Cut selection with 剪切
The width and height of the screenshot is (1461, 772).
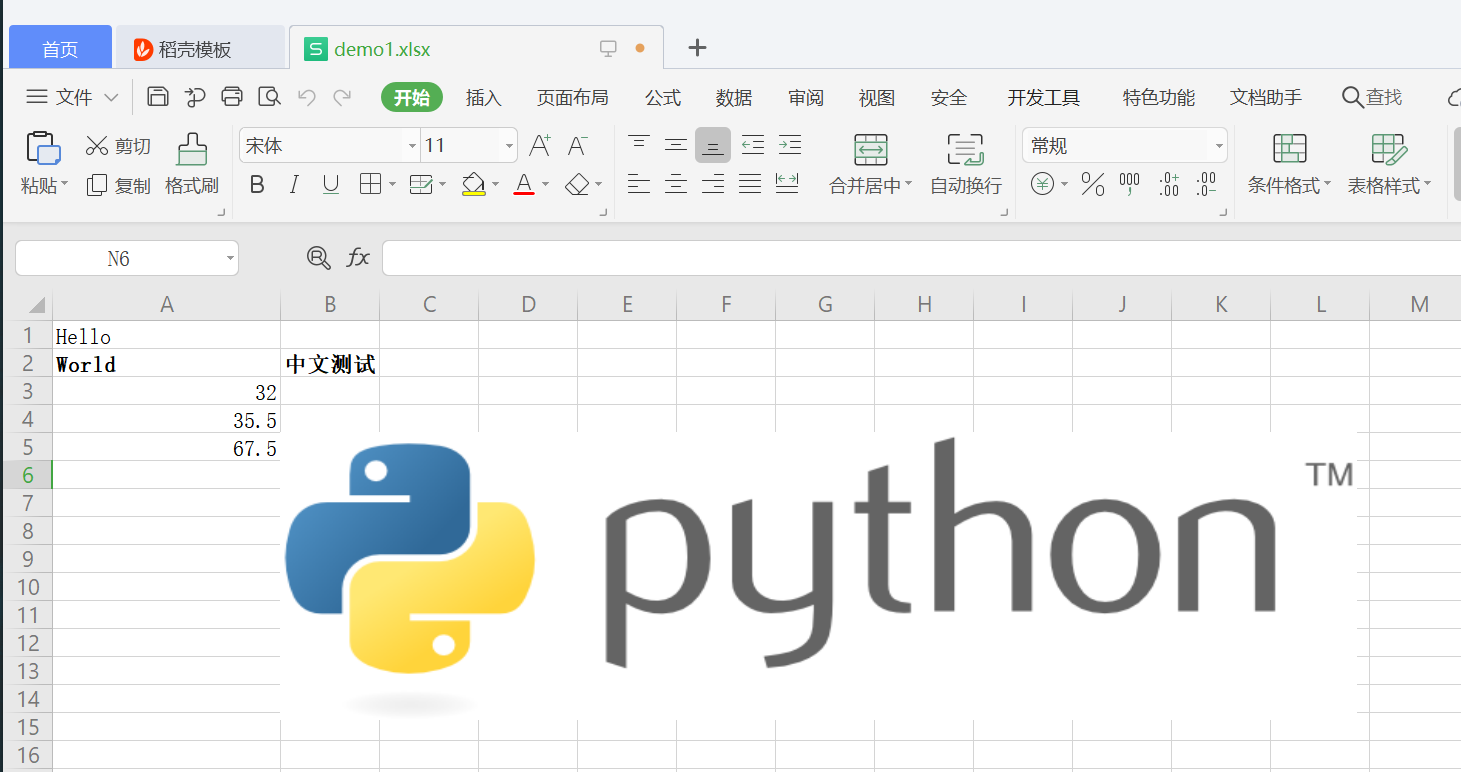point(118,147)
